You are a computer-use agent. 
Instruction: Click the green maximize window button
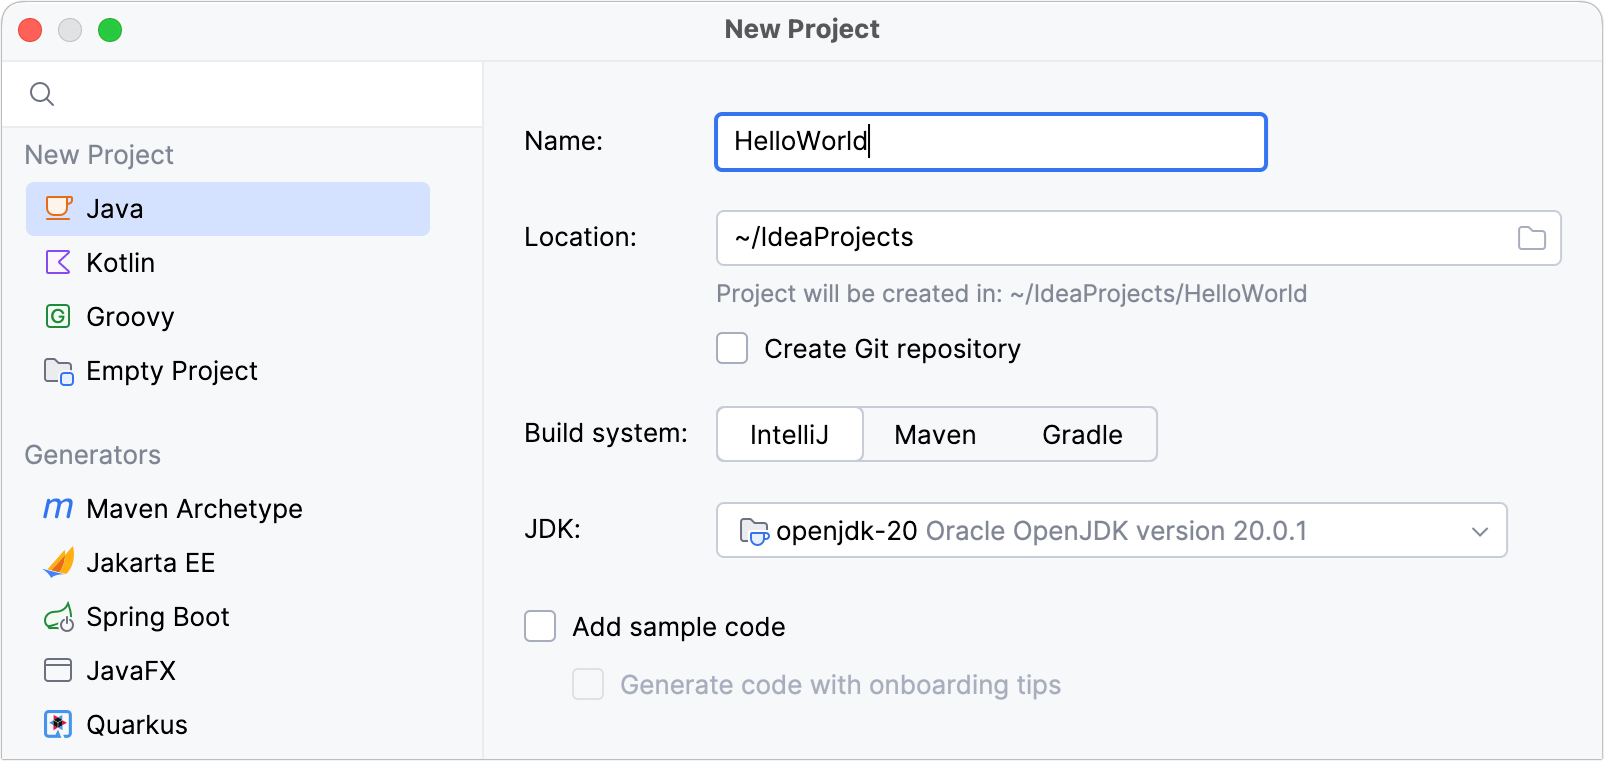pyautogui.click(x=110, y=30)
